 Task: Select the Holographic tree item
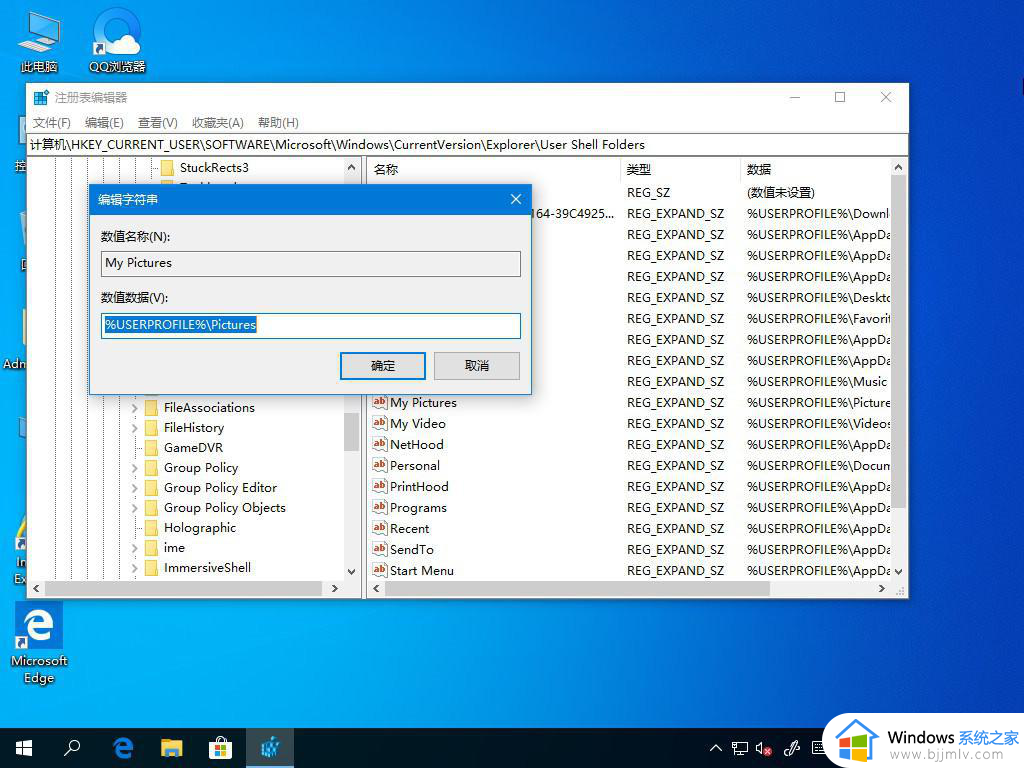coord(200,528)
